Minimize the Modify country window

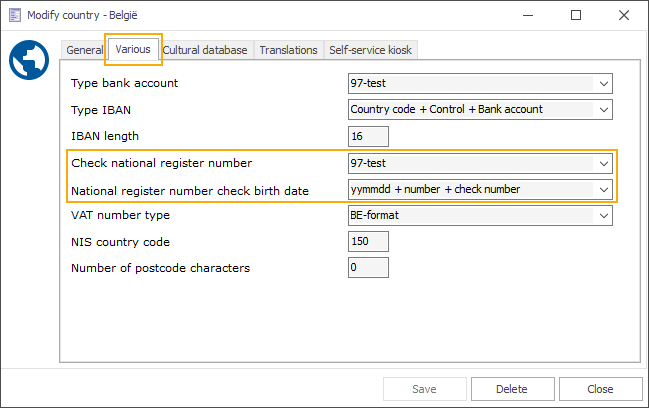point(529,15)
